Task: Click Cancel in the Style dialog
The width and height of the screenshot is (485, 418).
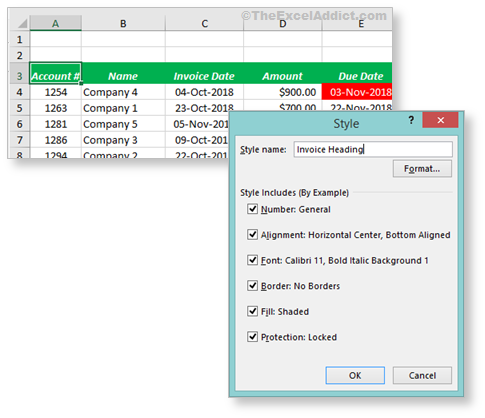Action: click(422, 375)
